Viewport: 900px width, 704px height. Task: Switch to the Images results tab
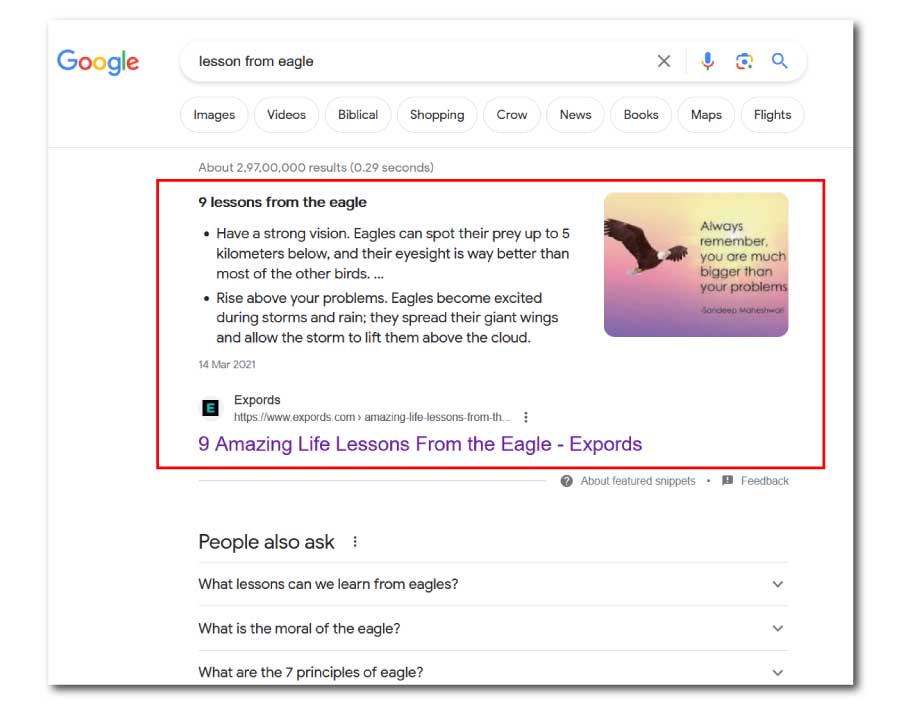[x=213, y=115]
